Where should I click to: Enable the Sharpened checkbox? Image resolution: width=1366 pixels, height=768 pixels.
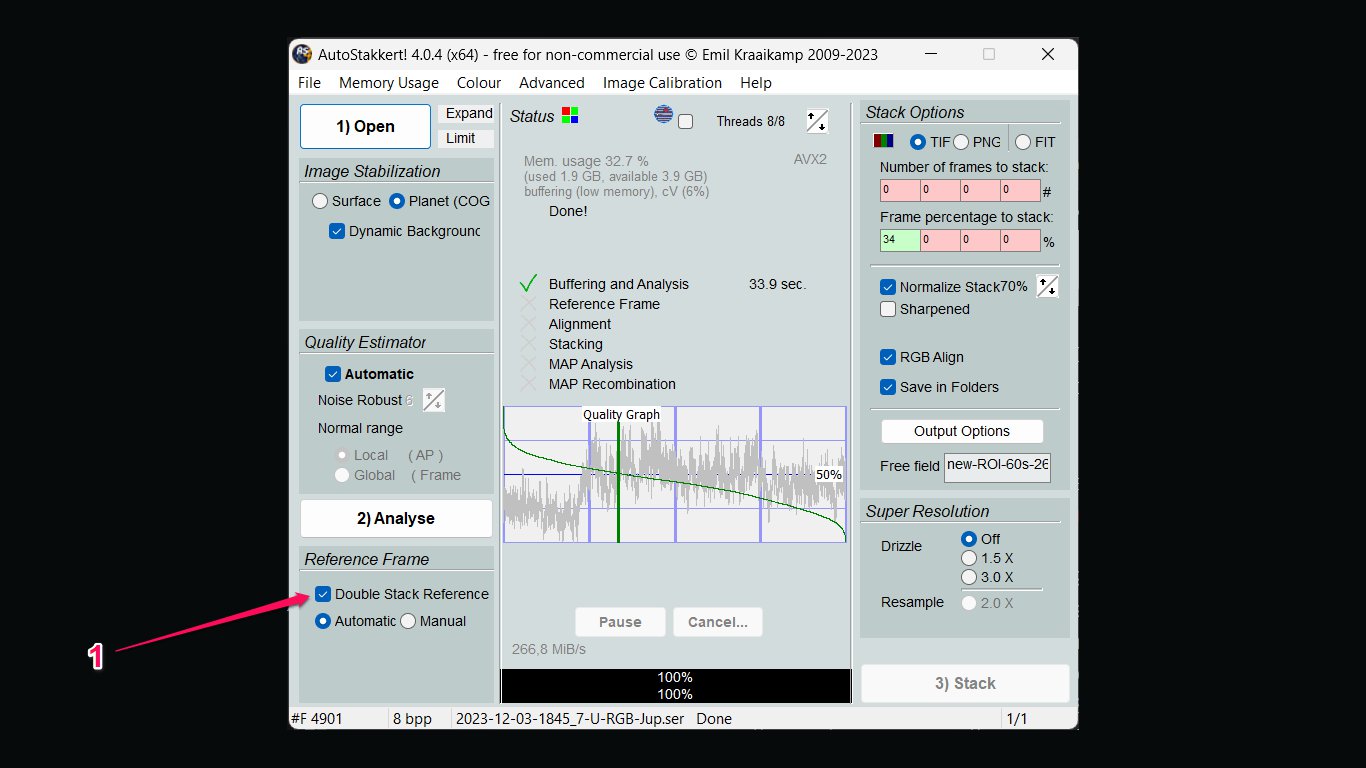[x=888, y=309]
